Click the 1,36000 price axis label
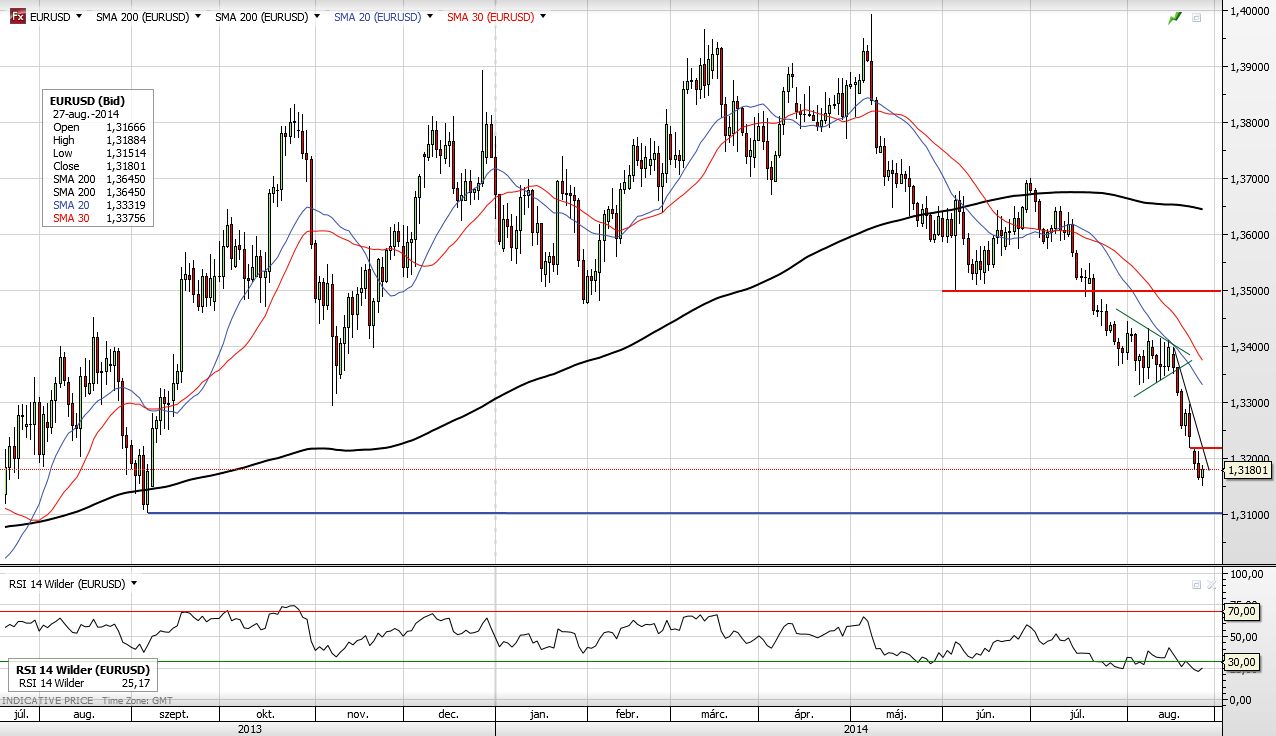The image size is (1276, 736). click(x=1249, y=235)
